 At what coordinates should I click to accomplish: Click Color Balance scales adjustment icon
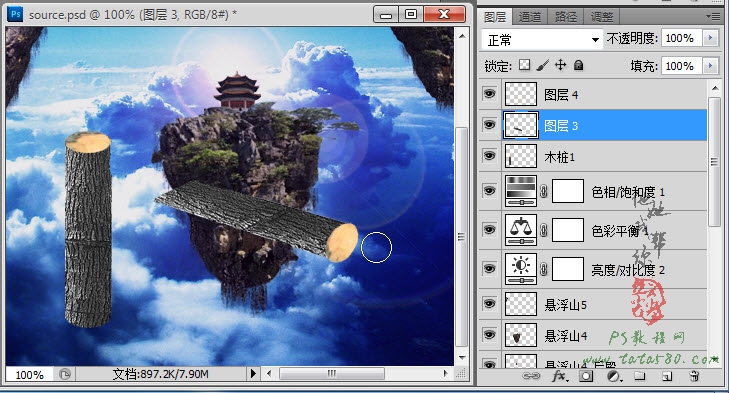tap(521, 230)
